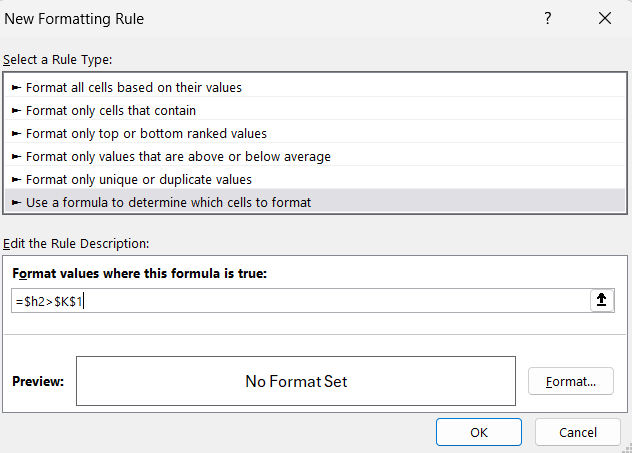Click the dialog resize grip in the bottom corner

[628, 449]
